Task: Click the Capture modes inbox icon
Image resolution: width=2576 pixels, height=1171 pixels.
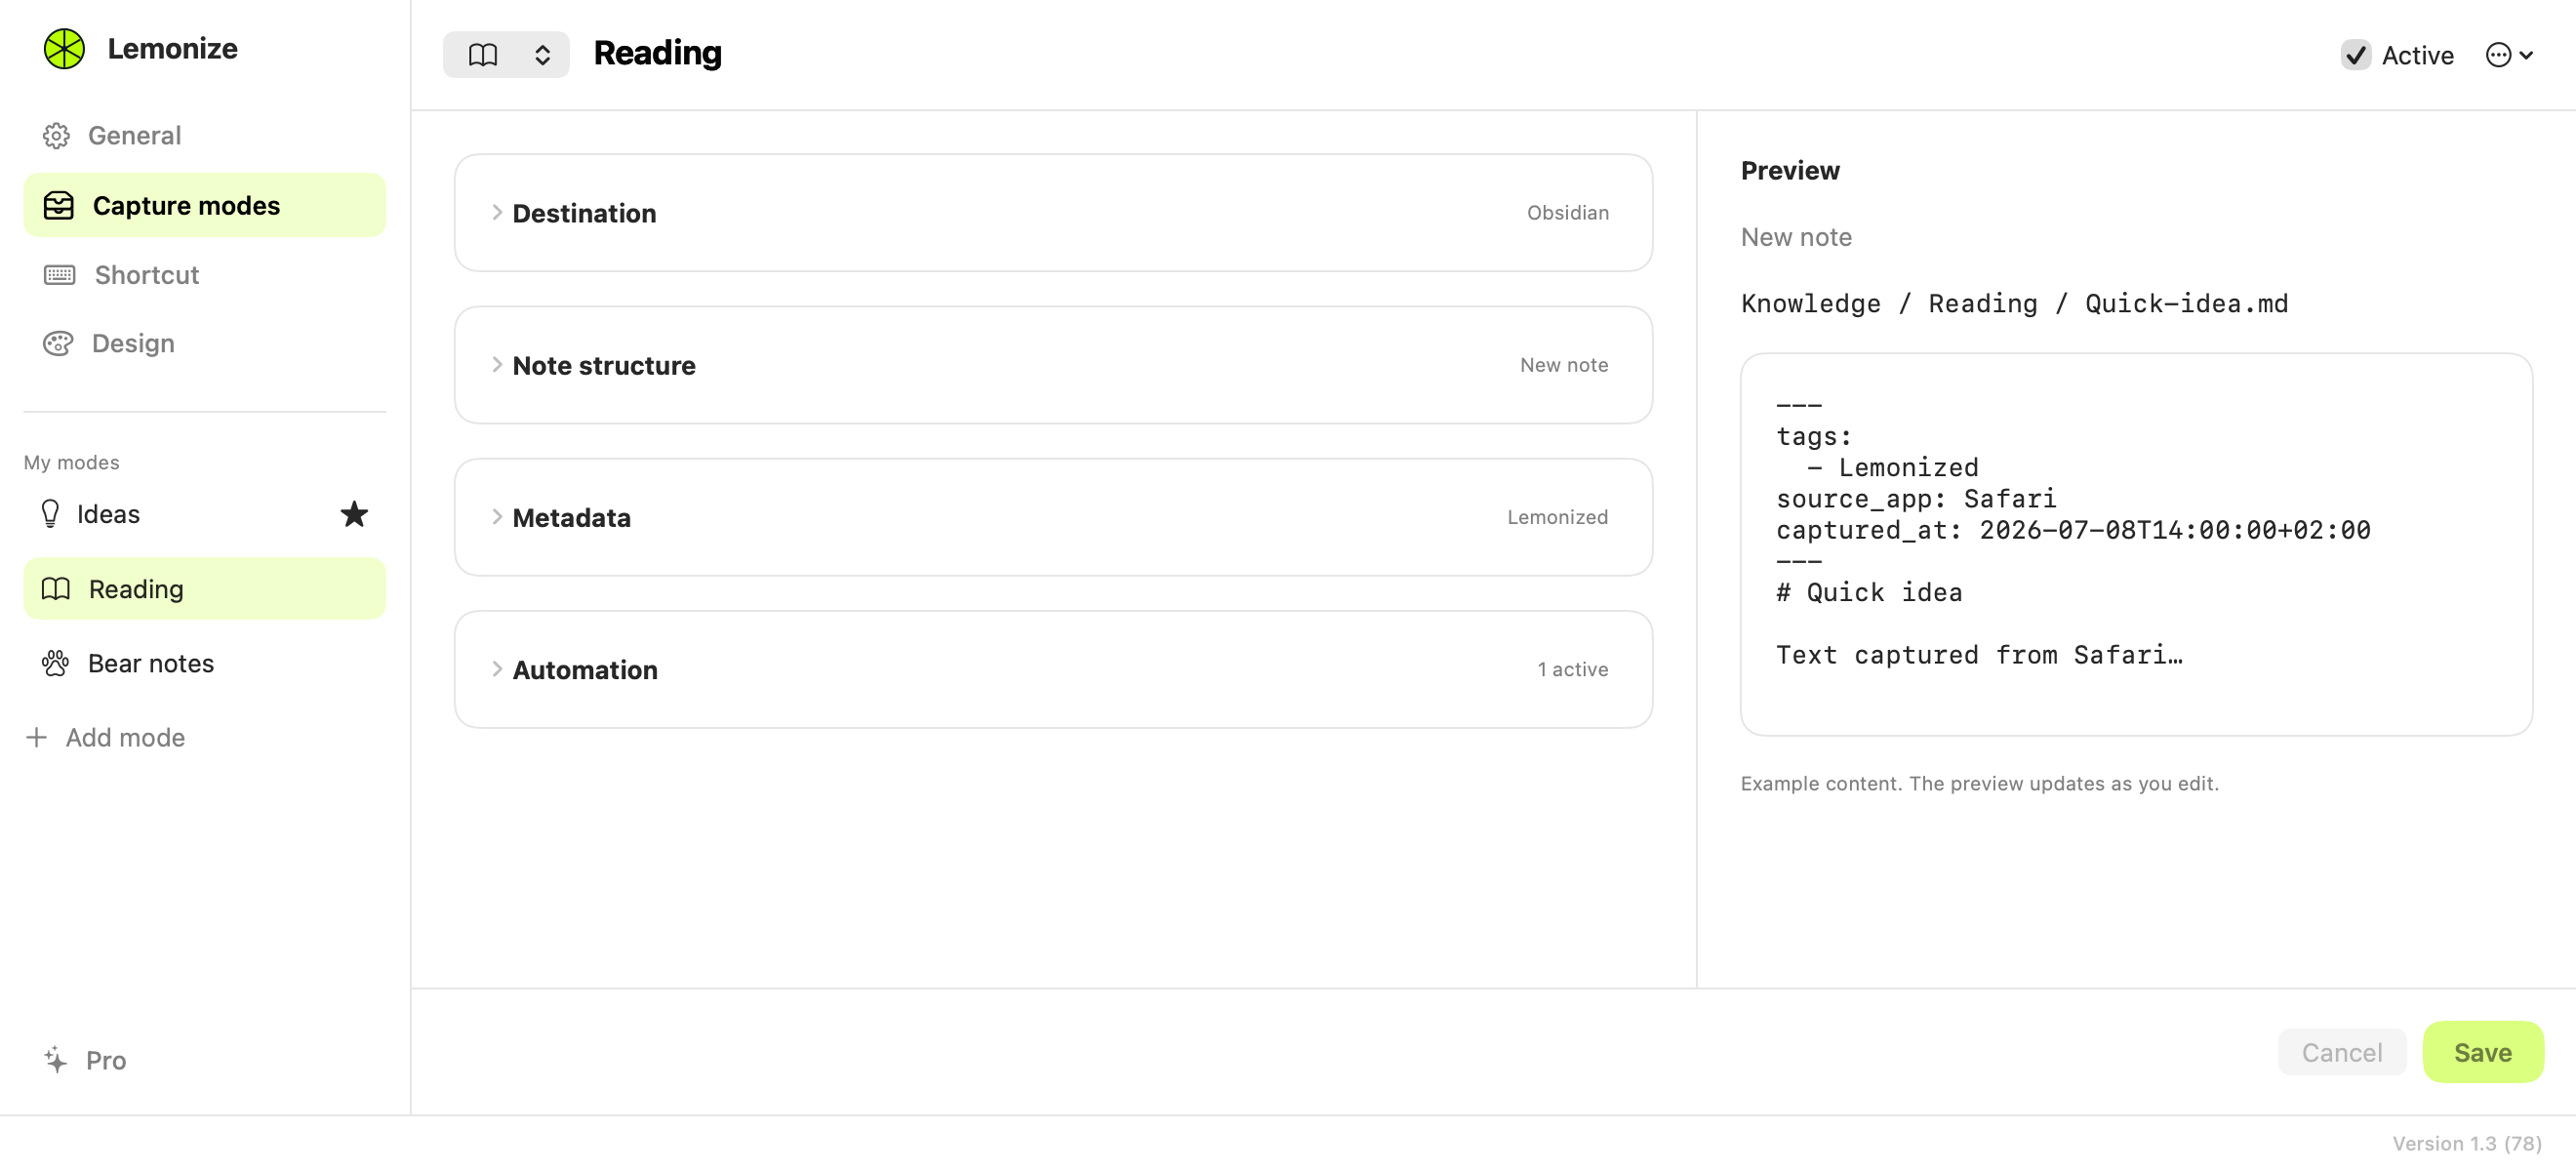Action: point(59,206)
